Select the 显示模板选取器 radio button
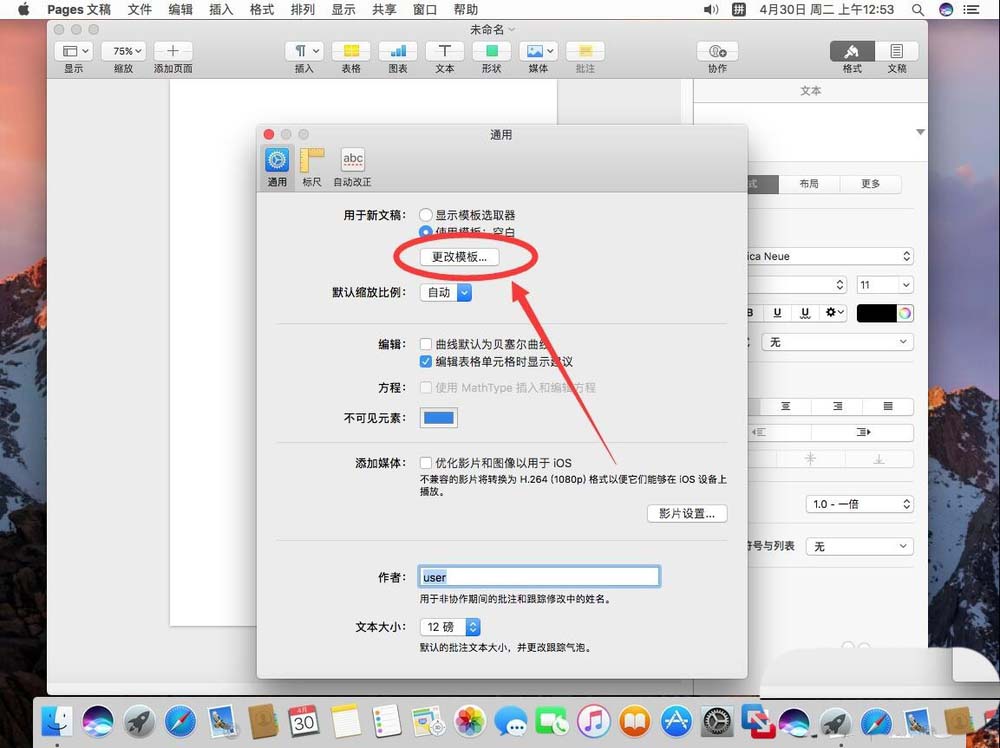 [x=425, y=213]
